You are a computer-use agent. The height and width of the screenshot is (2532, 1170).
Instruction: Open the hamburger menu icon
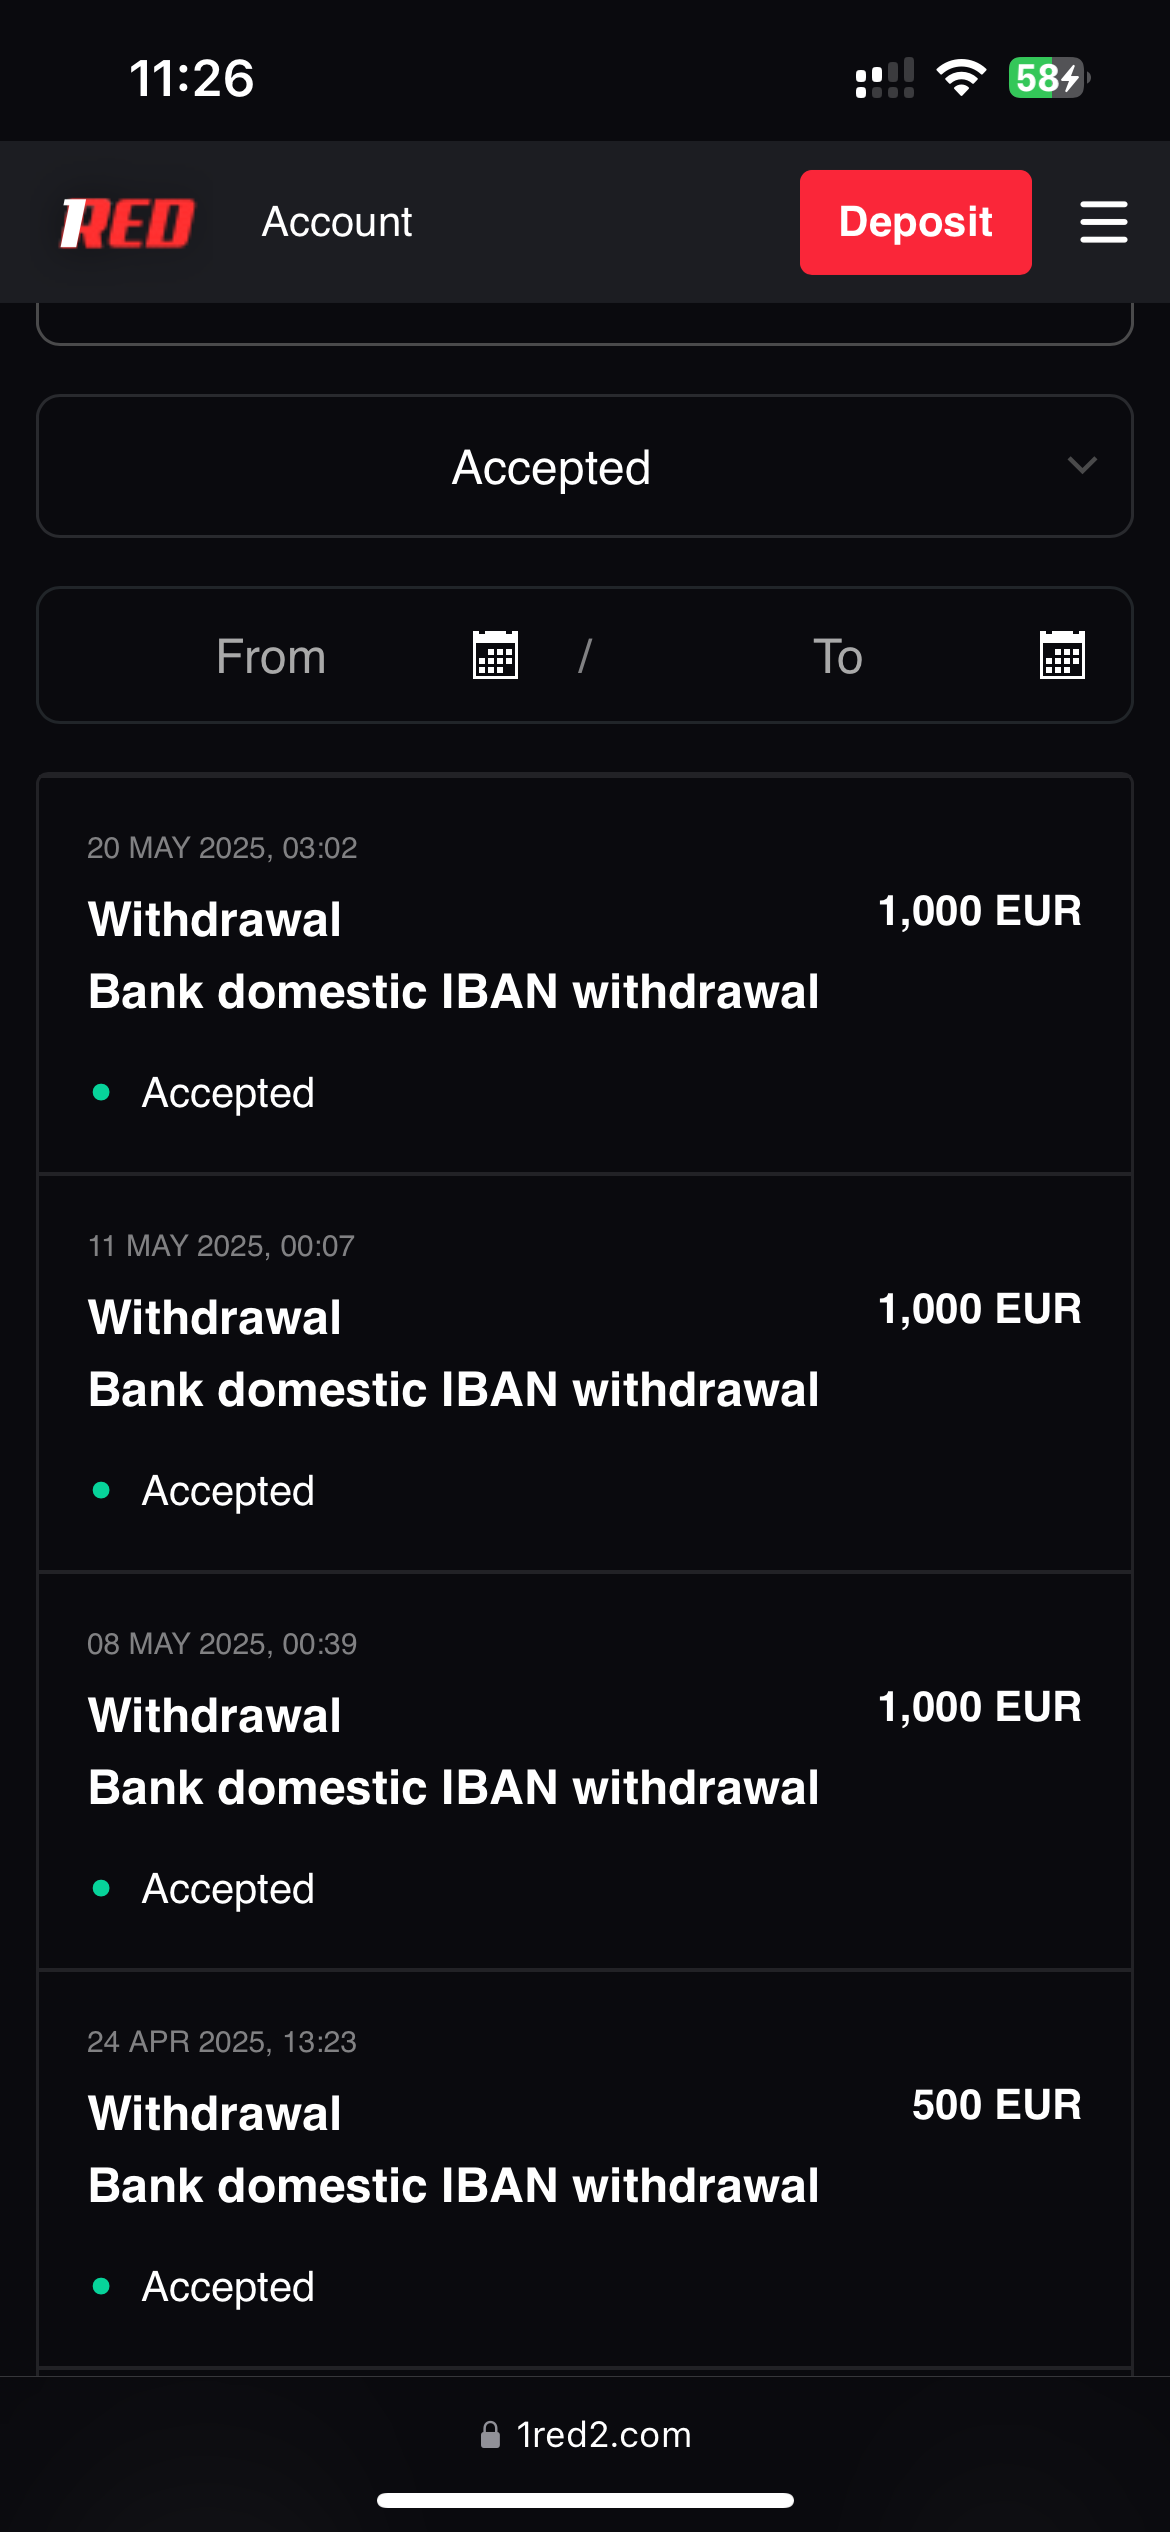(1103, 222)
